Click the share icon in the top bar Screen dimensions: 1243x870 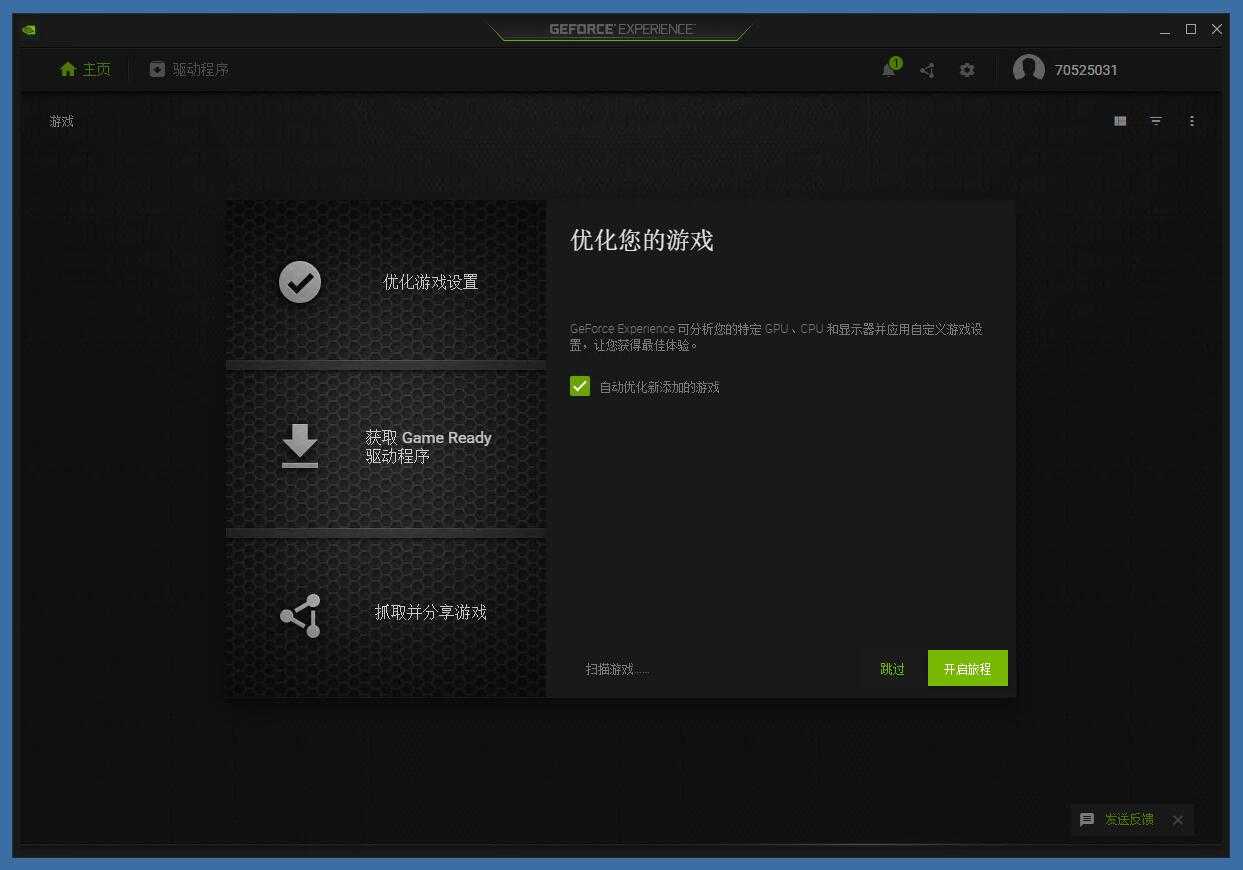click(927, 70)
